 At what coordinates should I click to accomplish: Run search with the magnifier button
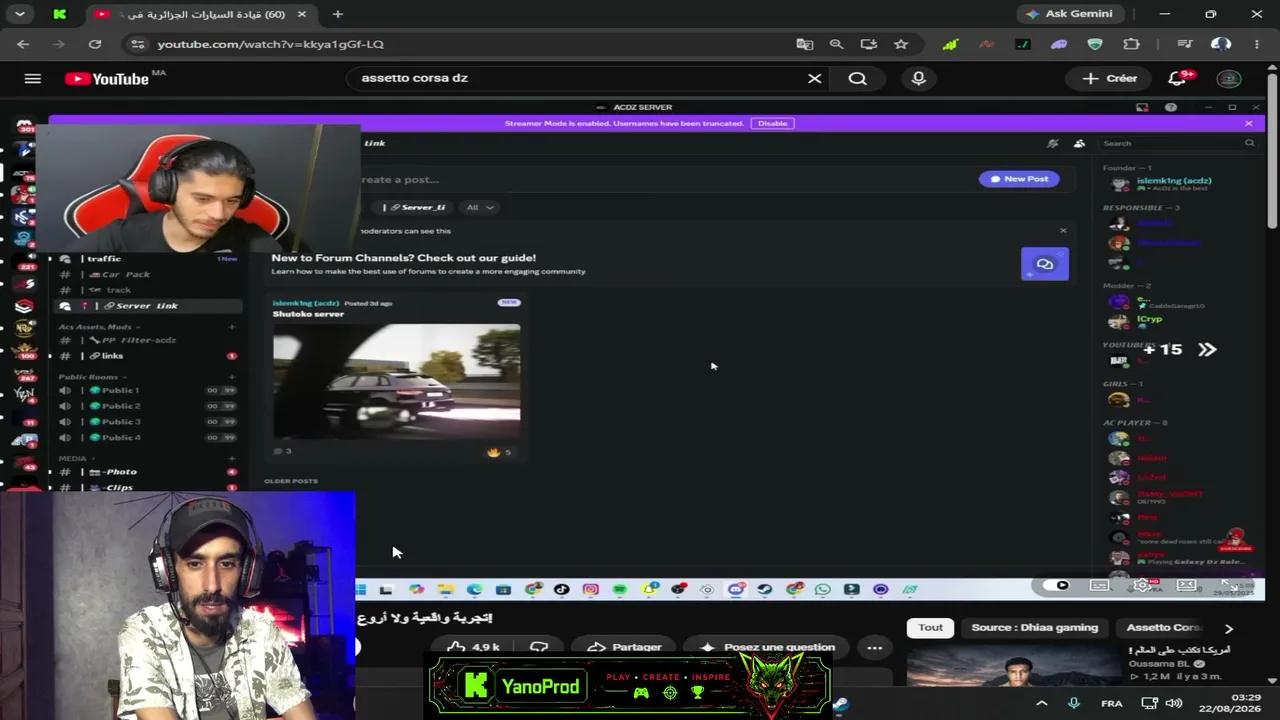pos(857,78)
